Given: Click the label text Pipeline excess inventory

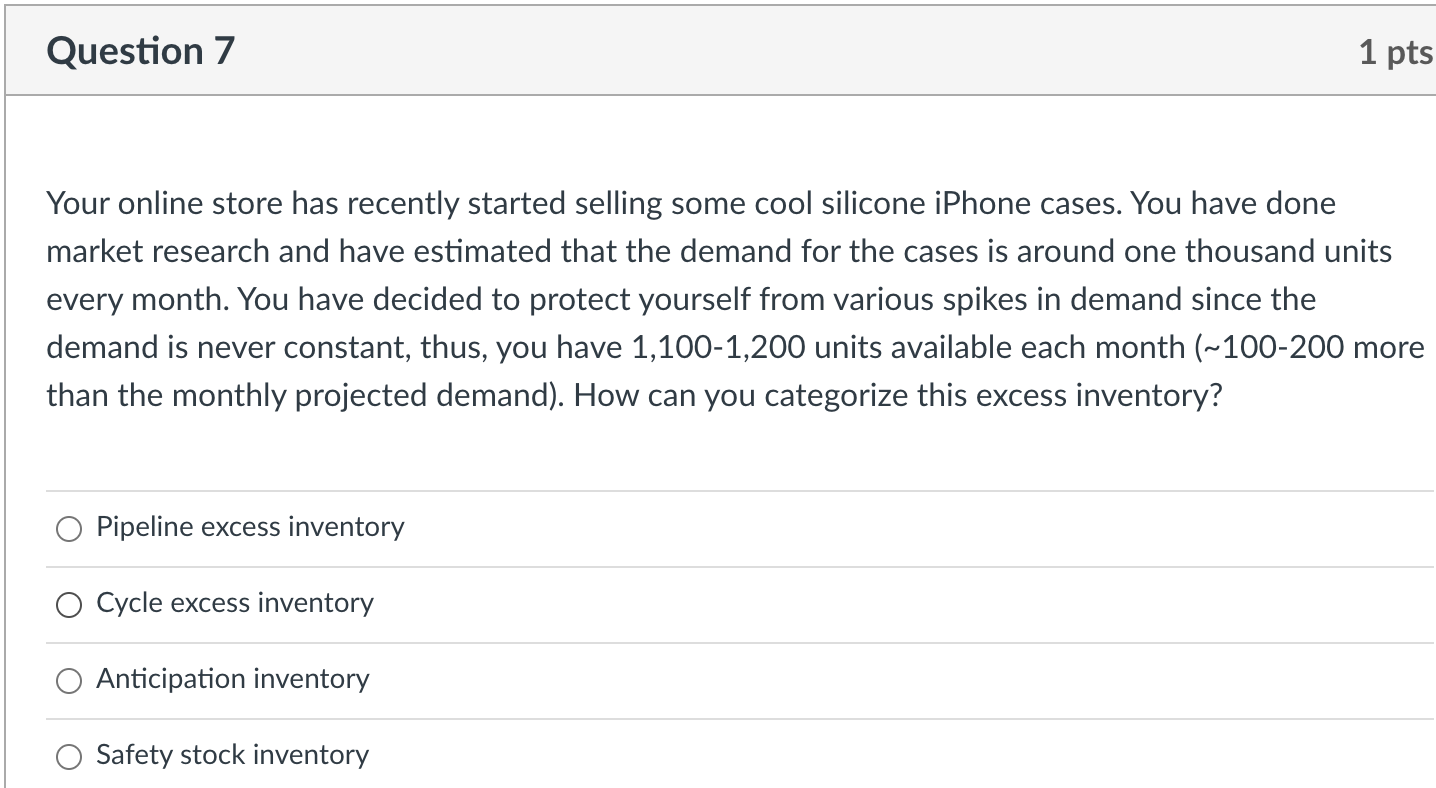Looking at the screenshot, I should click(249, 527).
